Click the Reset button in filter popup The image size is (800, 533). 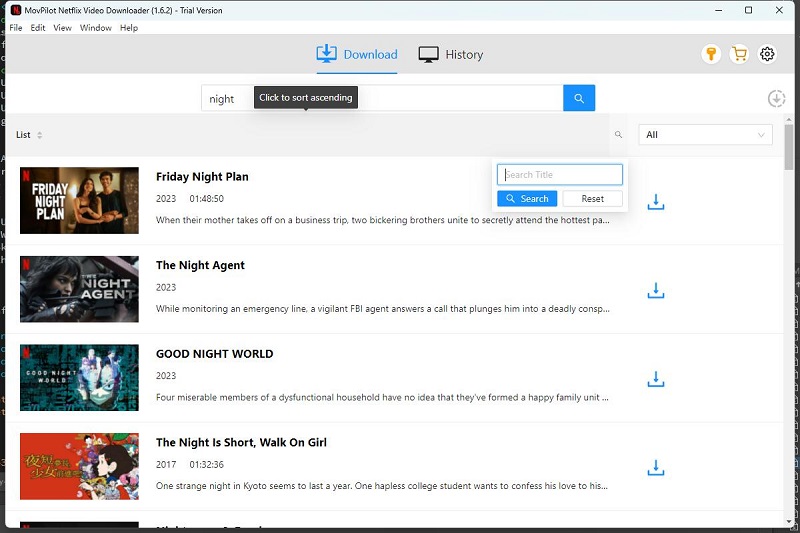[592, 198]
